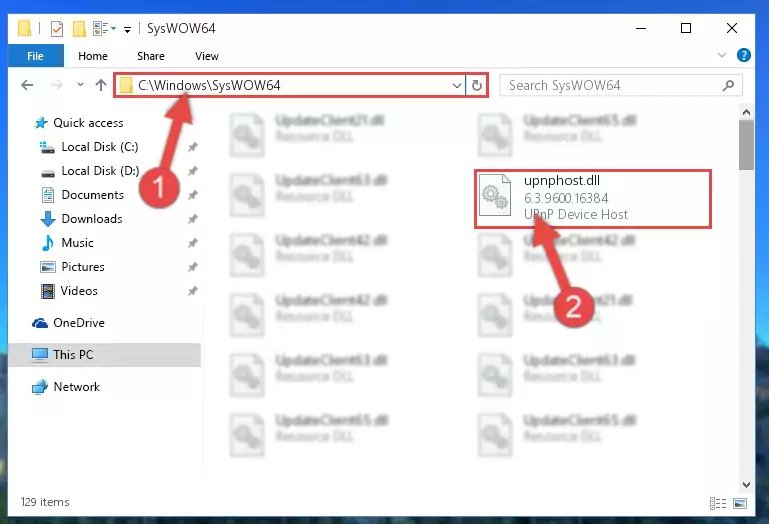Click the scrollbar up arrow
Screen dimensions: 769x524
(746, 112)
